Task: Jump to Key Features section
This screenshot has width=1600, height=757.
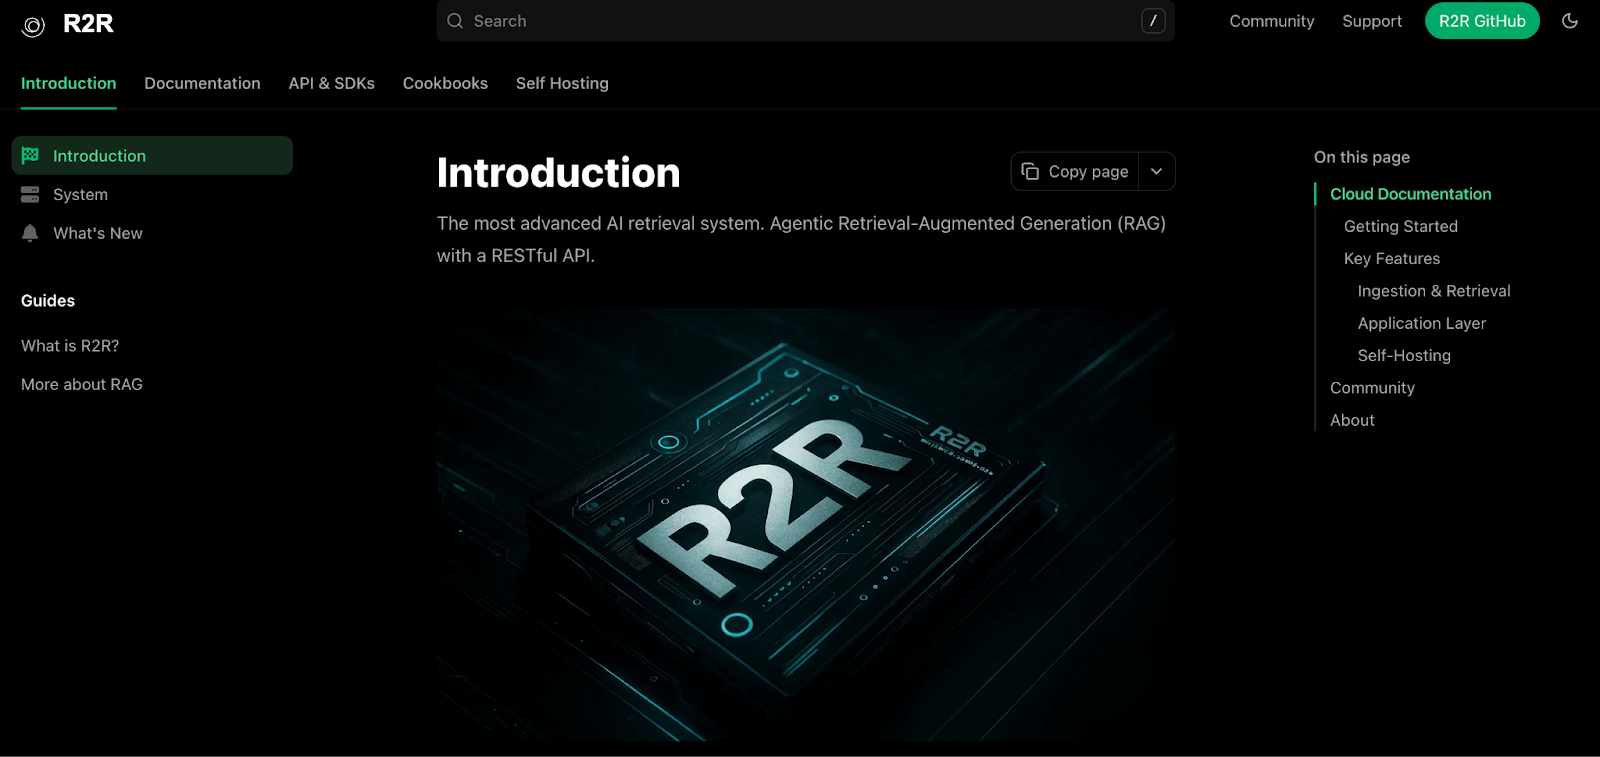Action: point(1392,258)
